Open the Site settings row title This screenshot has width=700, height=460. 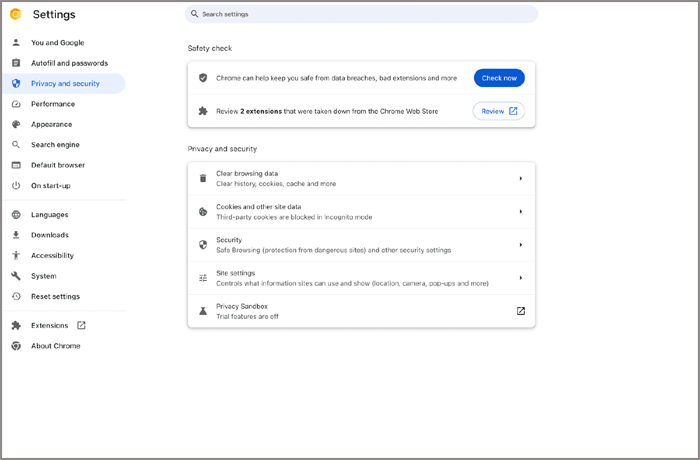[x=236, y=273]
